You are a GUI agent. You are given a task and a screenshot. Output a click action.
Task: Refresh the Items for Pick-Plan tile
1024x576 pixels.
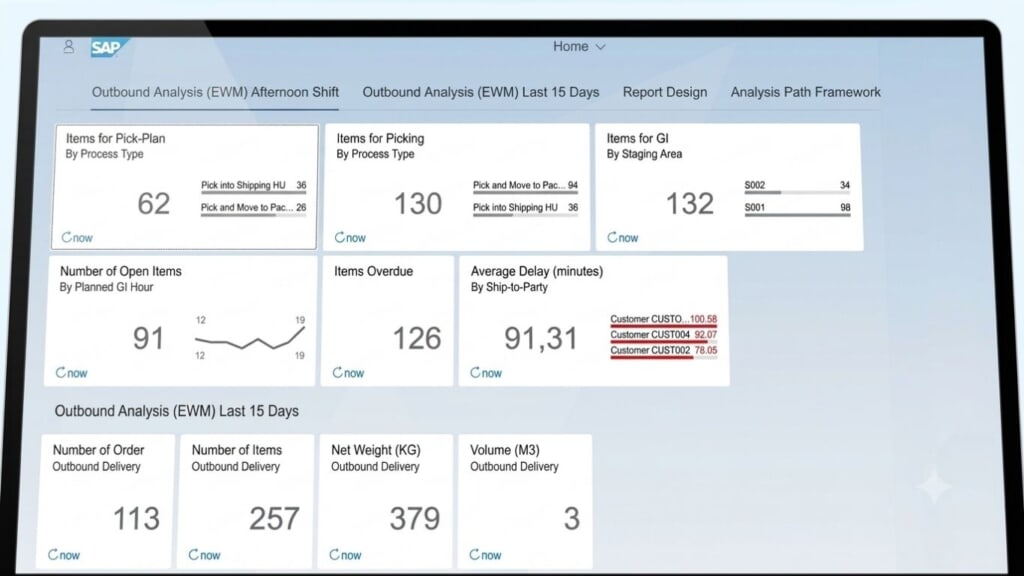(x=77, y=238)
